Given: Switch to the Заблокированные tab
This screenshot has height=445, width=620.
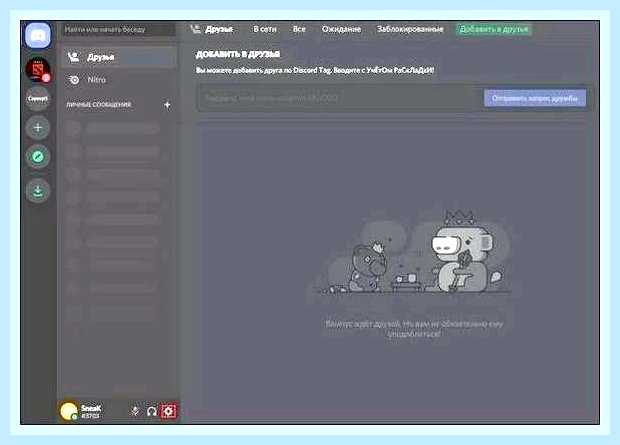Looking at the screenshot, I should (410, 29).
